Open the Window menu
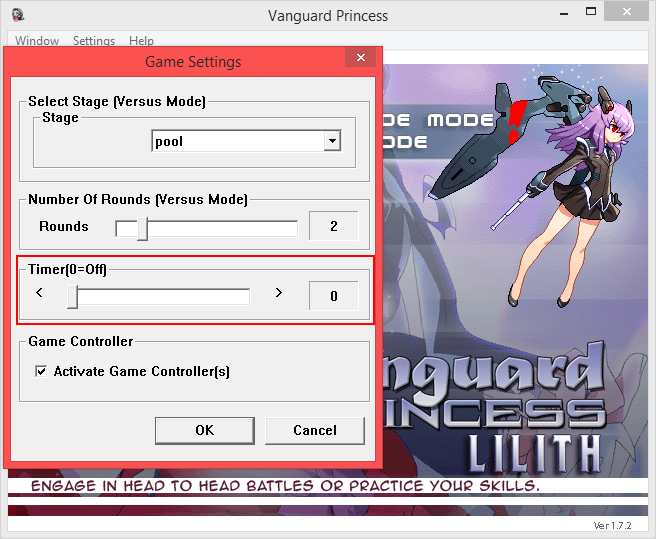Screen dimensions: 656x539 [37, 41]
